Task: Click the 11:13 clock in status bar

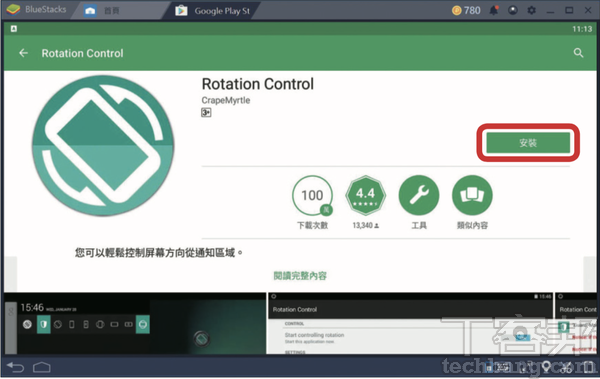Action: pyautogui.click(x=582, y=29)
